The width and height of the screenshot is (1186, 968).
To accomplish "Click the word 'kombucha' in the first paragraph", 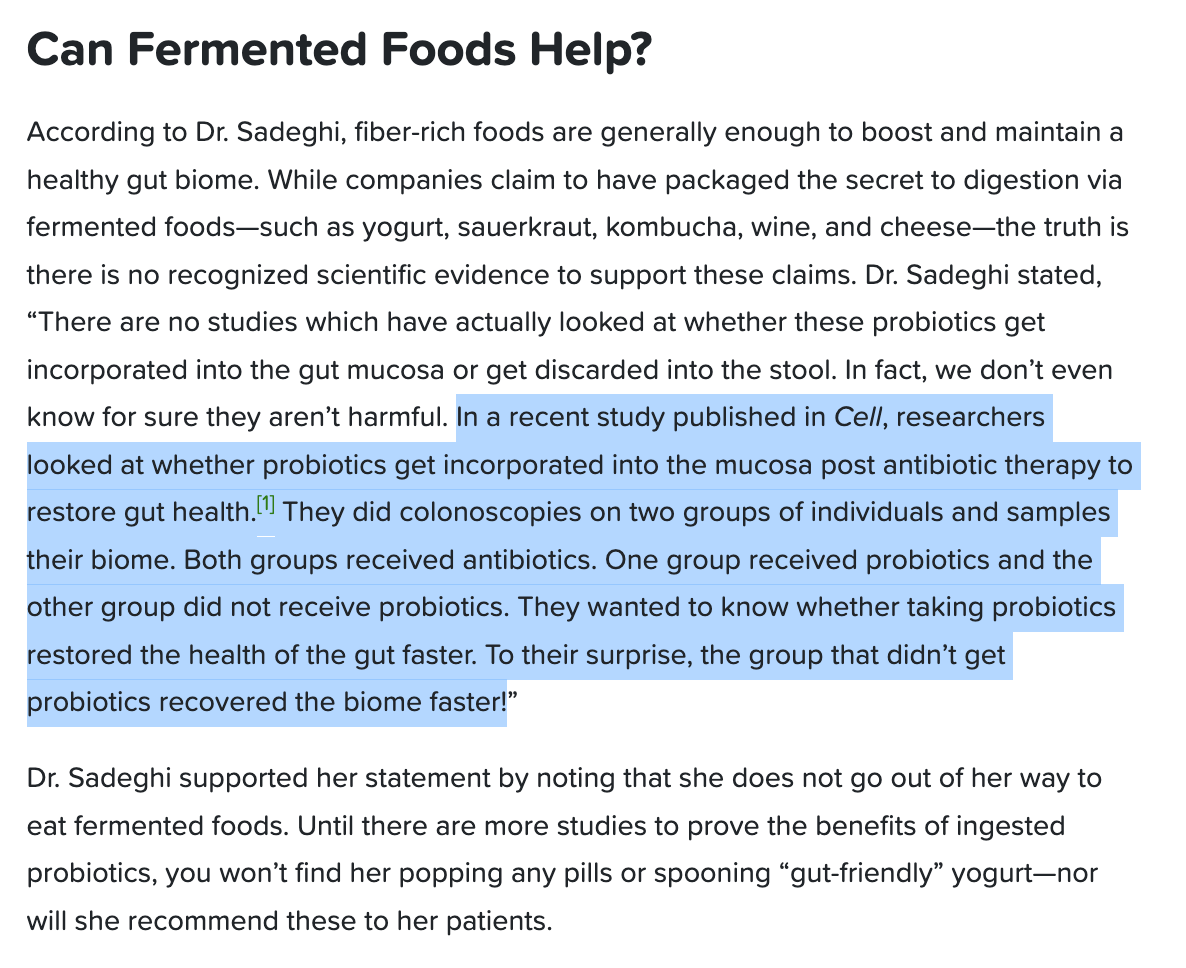I will pos(673,227).
